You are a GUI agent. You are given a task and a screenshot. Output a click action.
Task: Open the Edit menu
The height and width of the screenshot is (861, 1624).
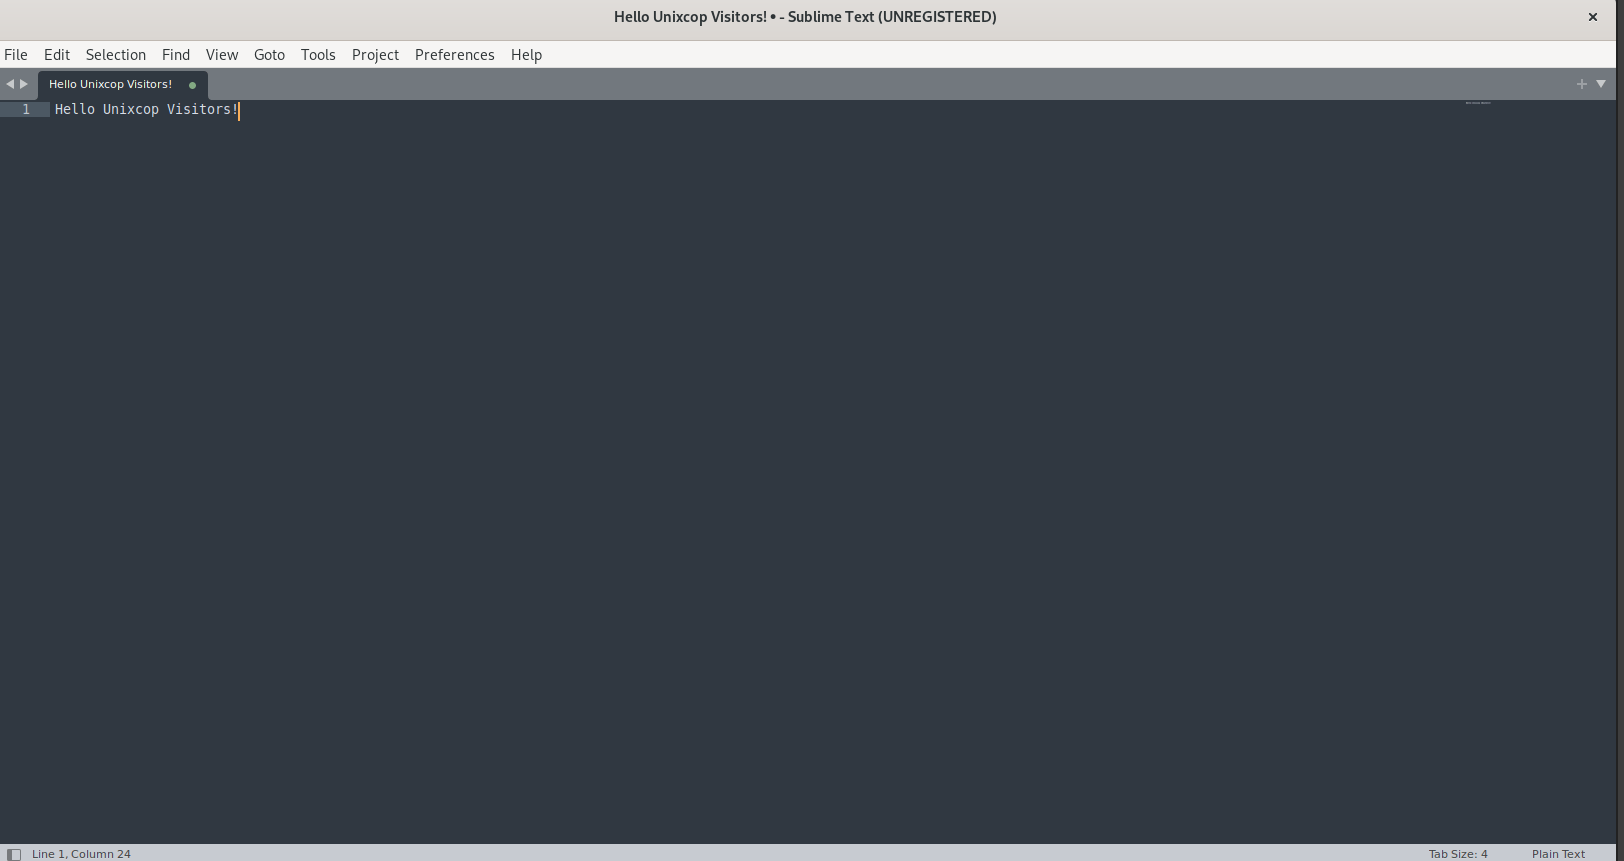(x=57, y=55)
